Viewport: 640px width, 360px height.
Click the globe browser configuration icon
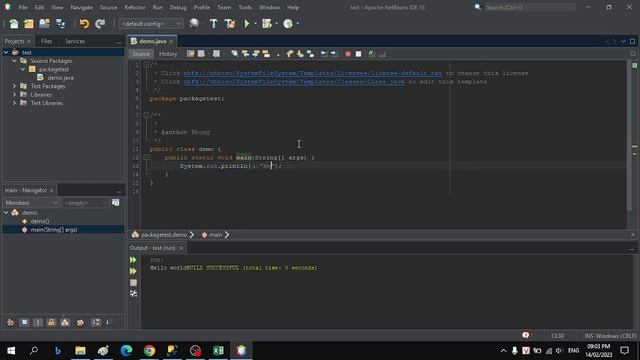coord(194,24)
